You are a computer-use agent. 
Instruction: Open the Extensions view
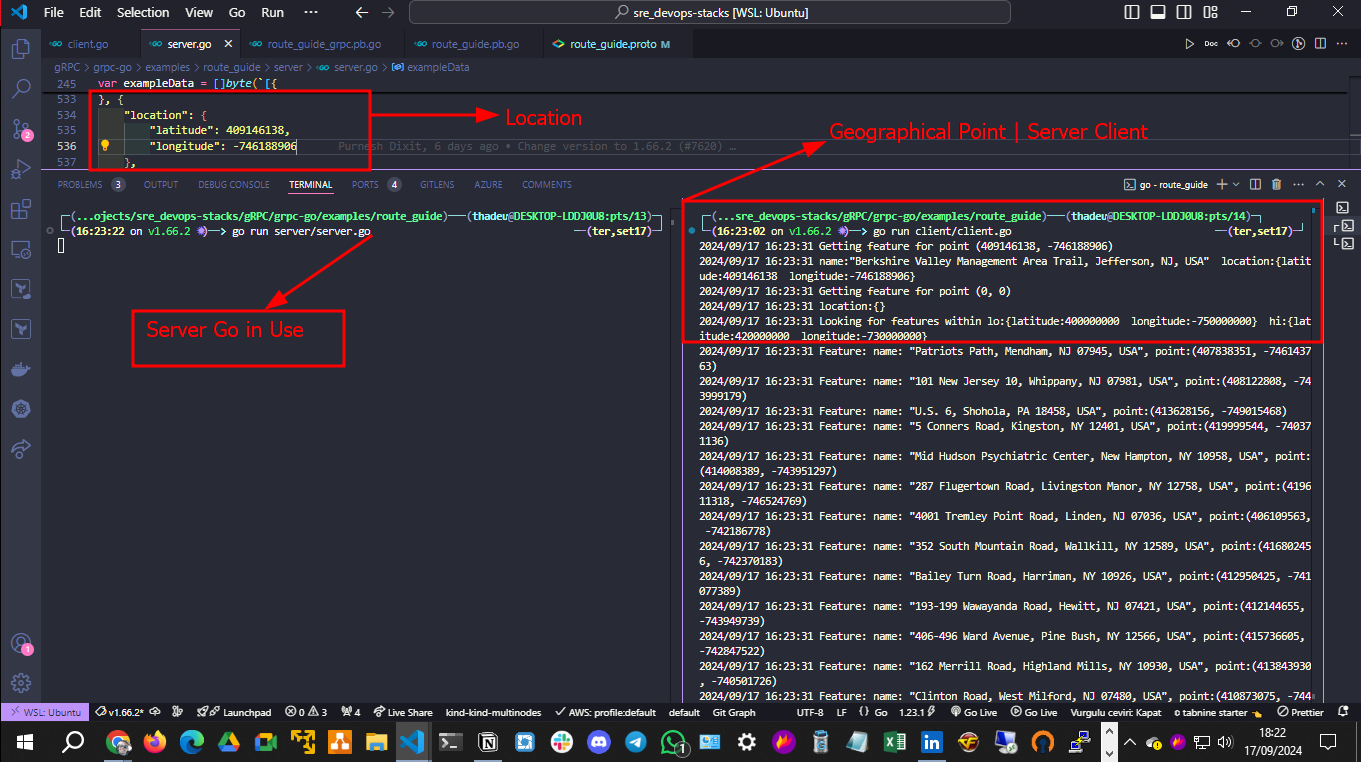coord(20,209)
